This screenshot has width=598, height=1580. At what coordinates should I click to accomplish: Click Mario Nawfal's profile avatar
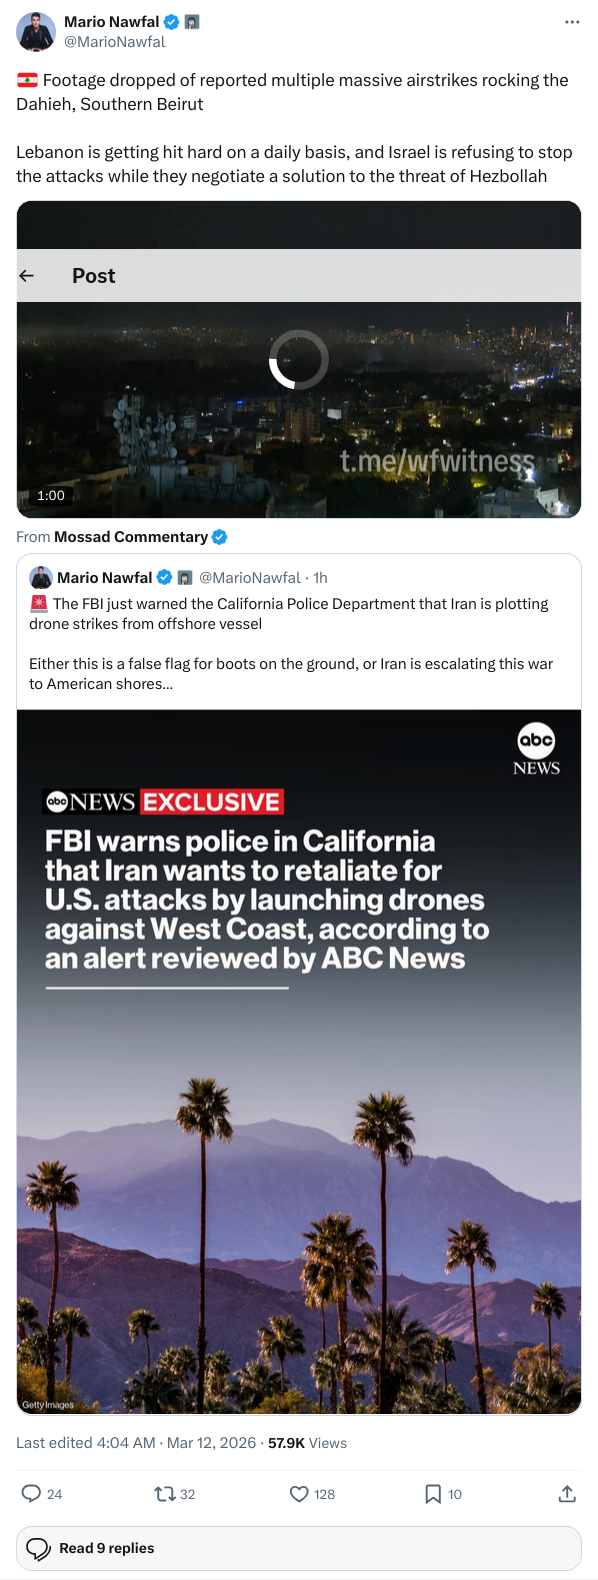point(36,32)
